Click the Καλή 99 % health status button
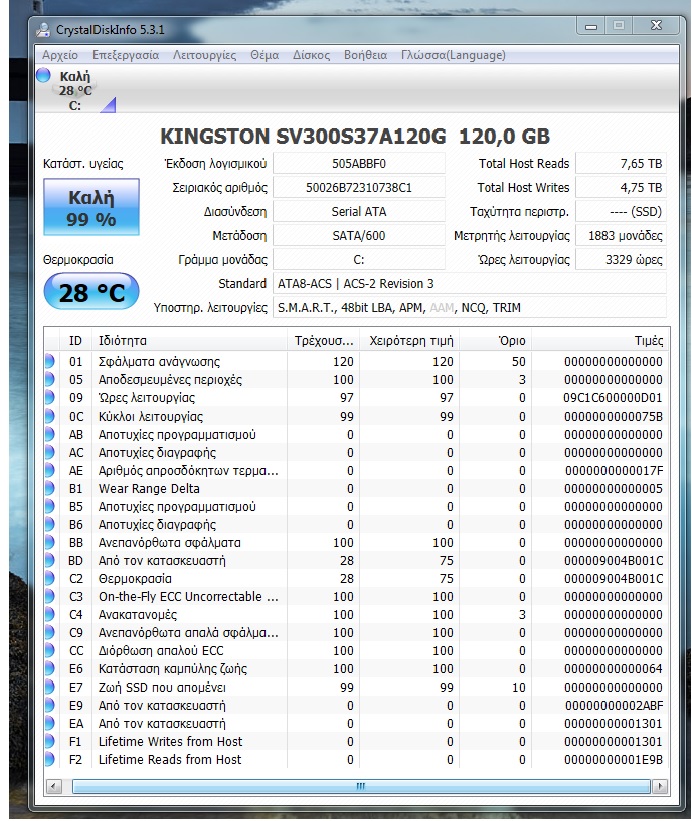The height and width of the screenshot is (821, 692). click(x=91, y=207)
